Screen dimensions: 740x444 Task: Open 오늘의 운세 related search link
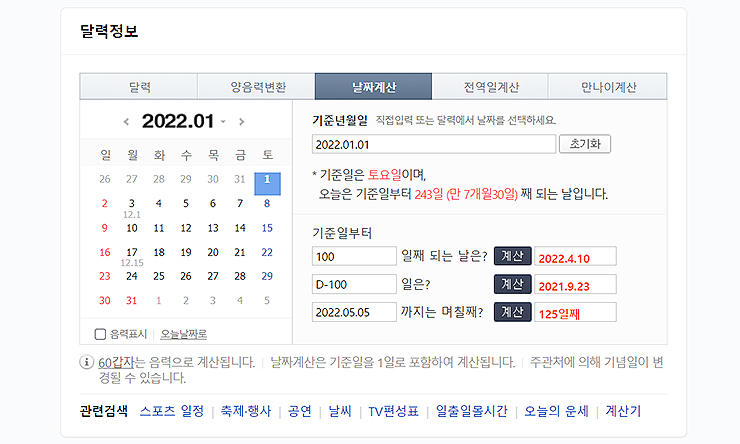click(556, 411)
